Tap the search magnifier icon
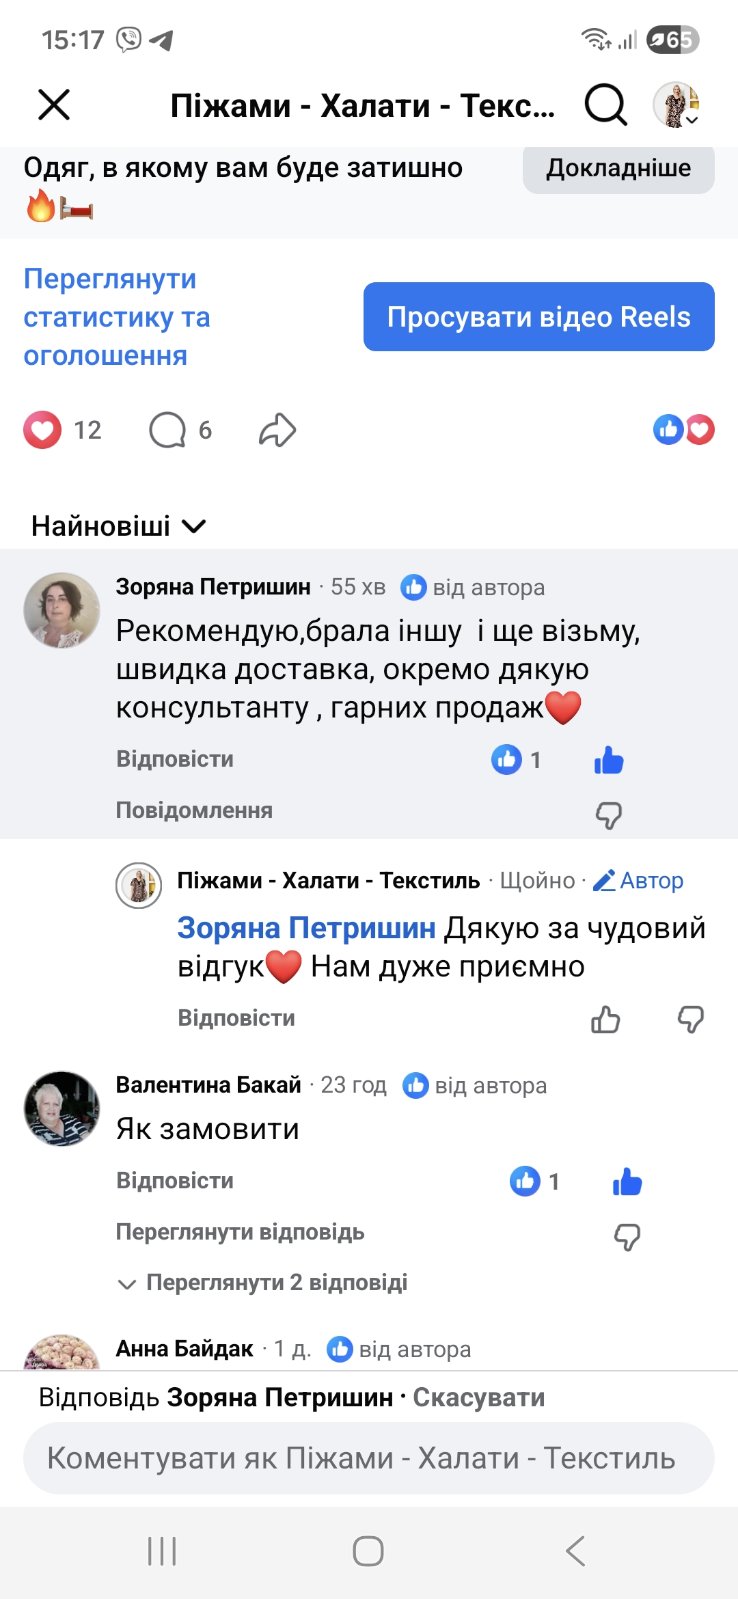 coord(605,104)
